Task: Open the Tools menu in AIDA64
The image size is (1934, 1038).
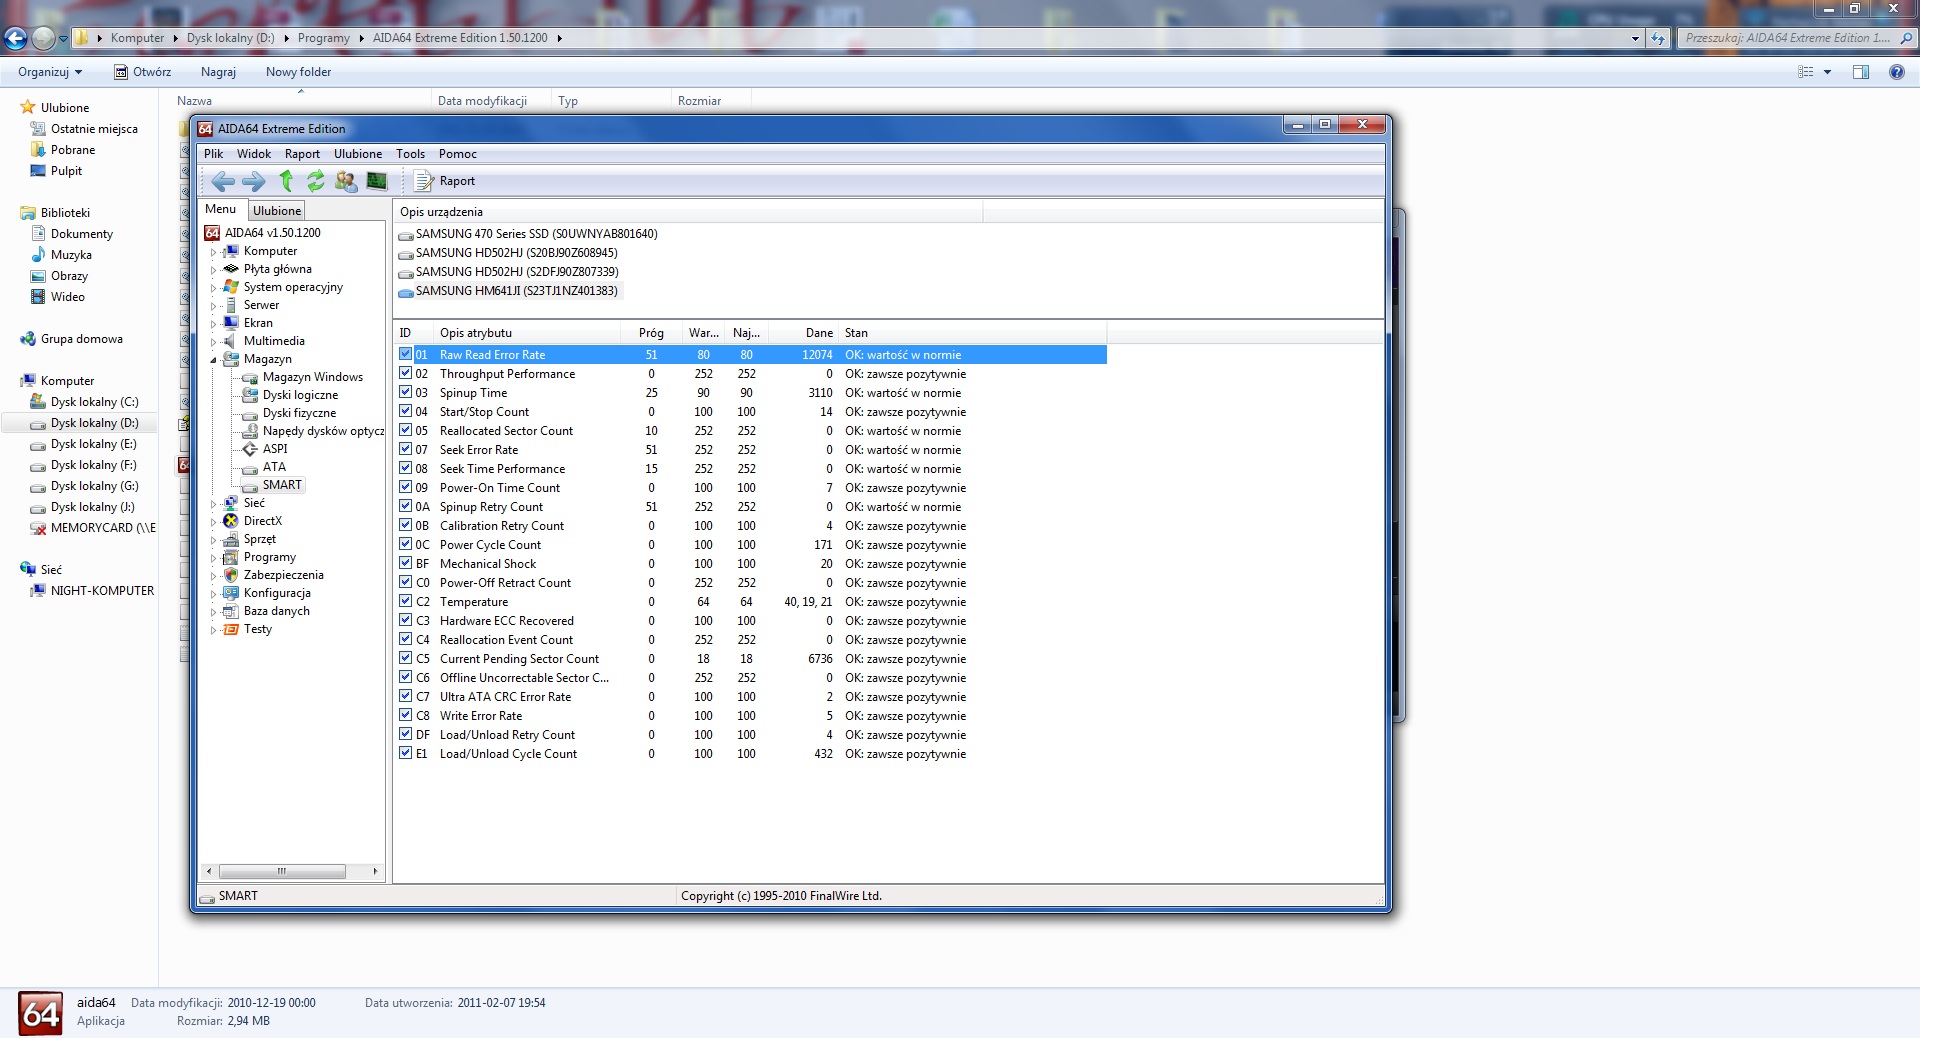Action: pyautogui.click(x=410, y=154)
